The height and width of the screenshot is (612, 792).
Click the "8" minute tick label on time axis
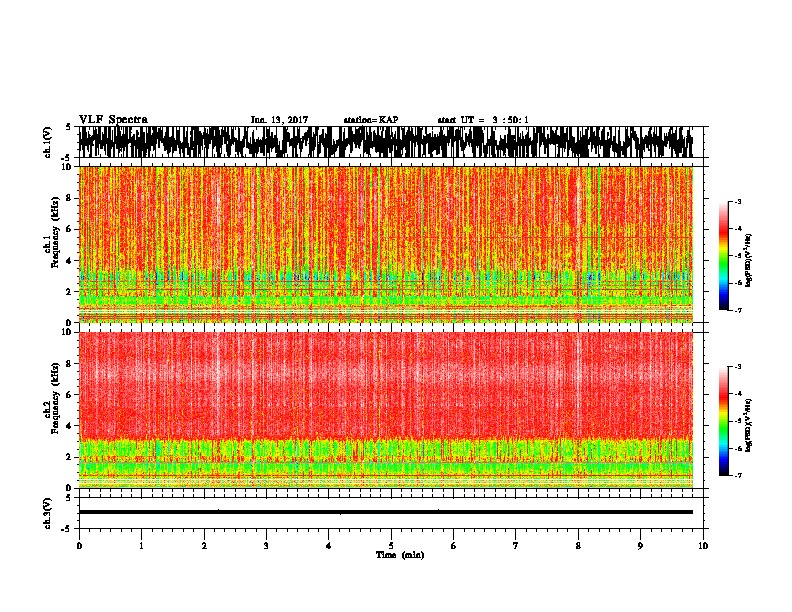tap(578, 546)
